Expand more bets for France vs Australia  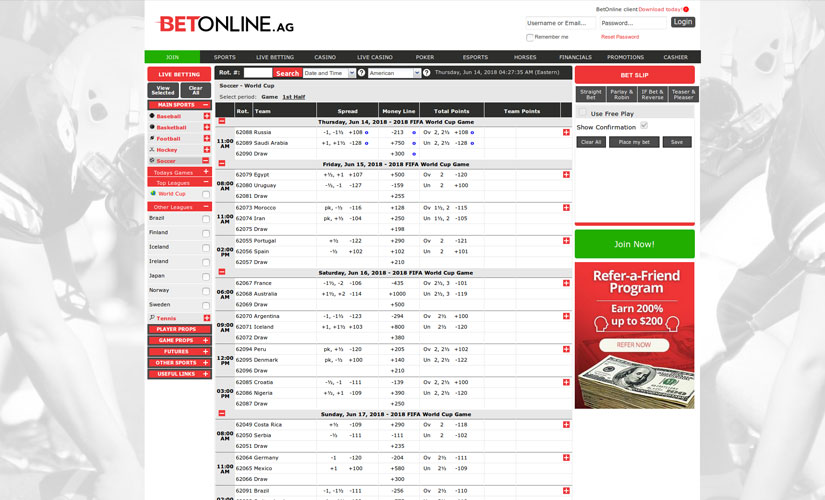tap(566, 283)
